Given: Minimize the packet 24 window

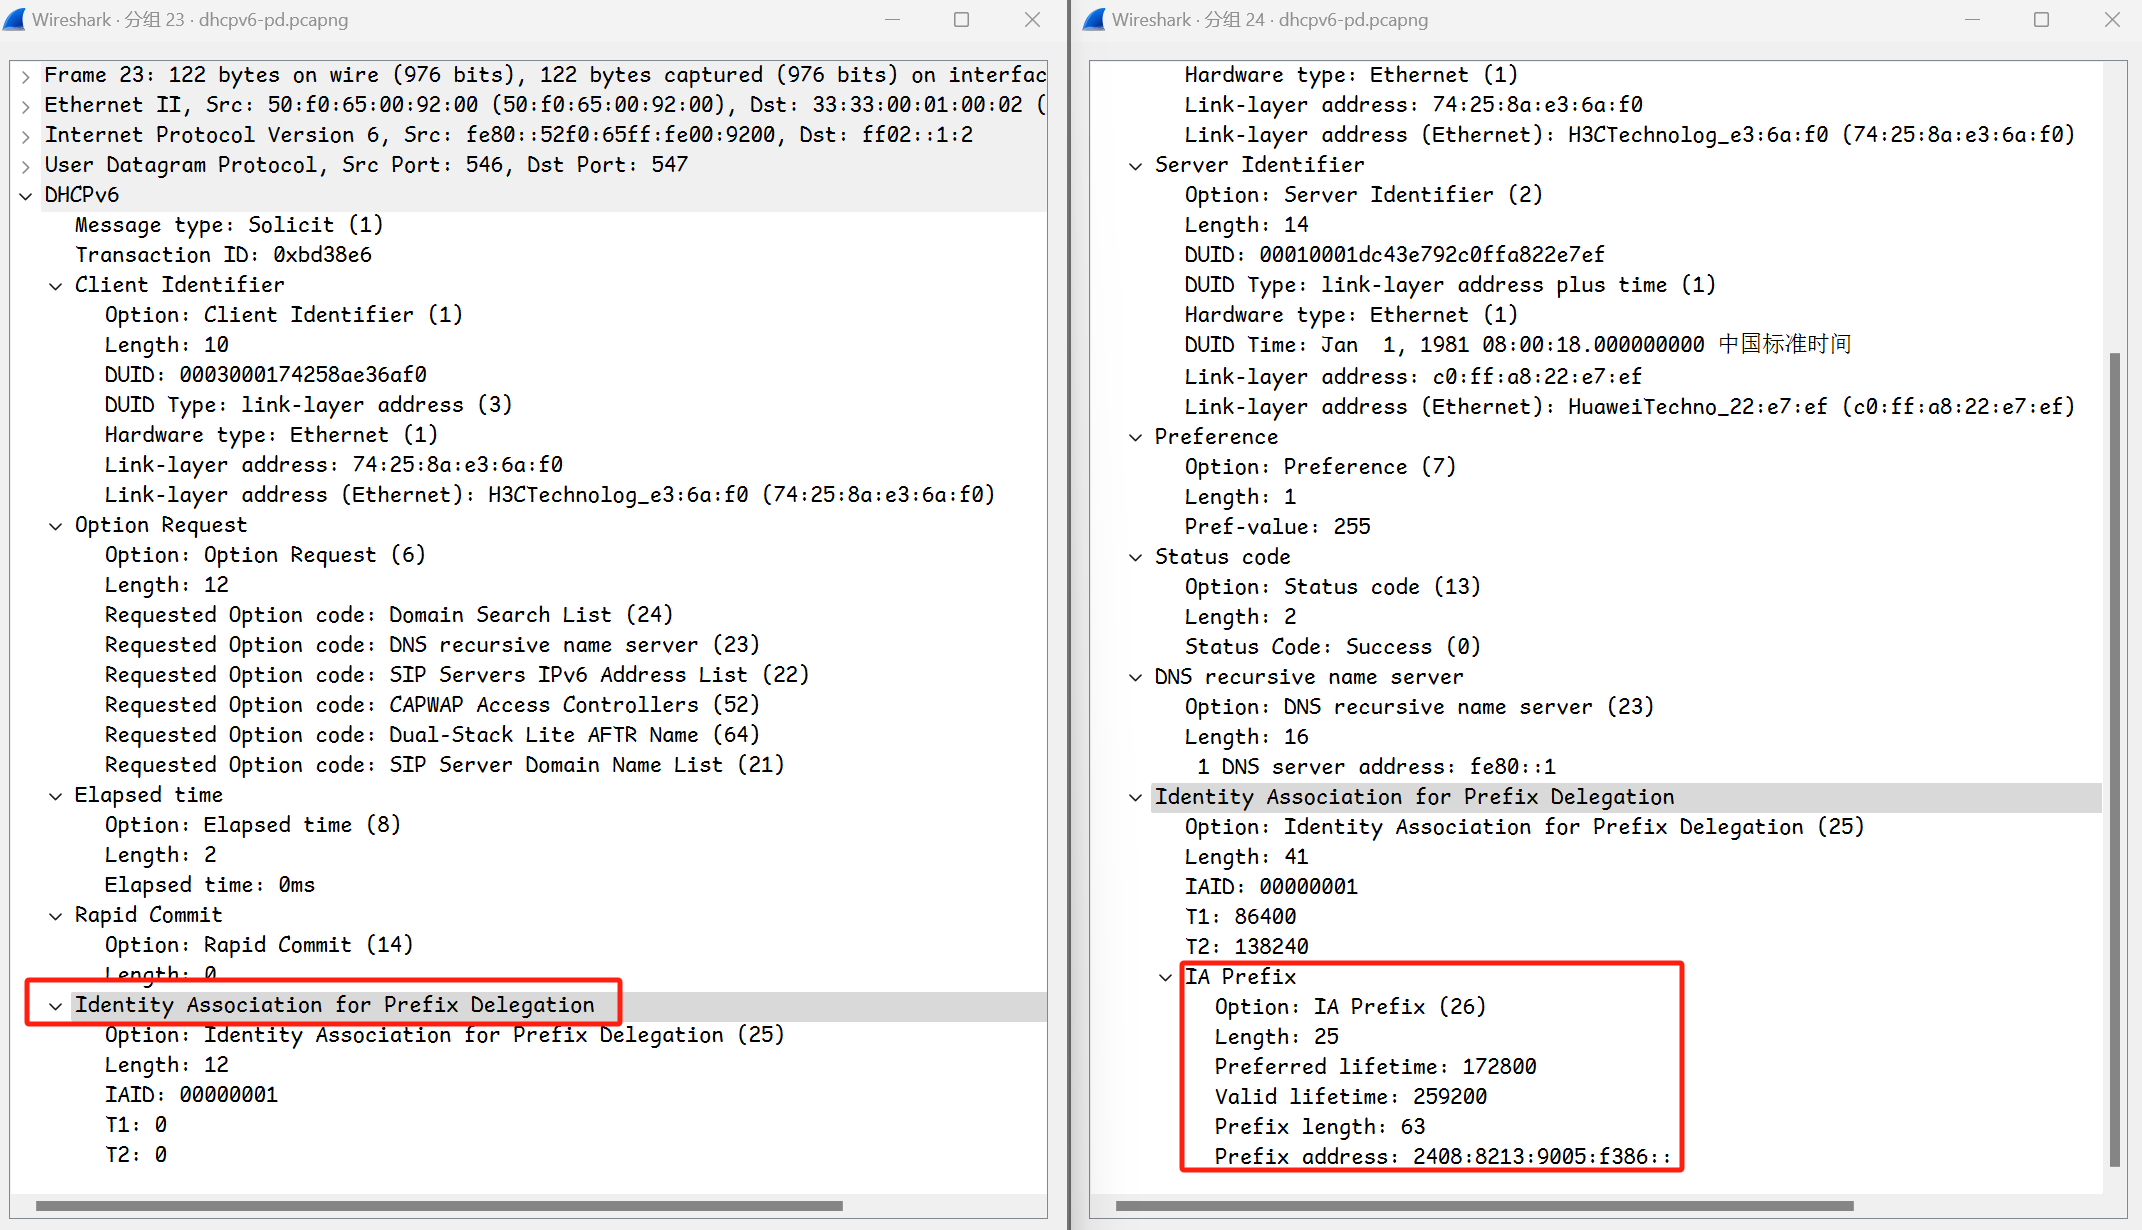Looking at the screenshot, I should click(x=1972, y=19).
